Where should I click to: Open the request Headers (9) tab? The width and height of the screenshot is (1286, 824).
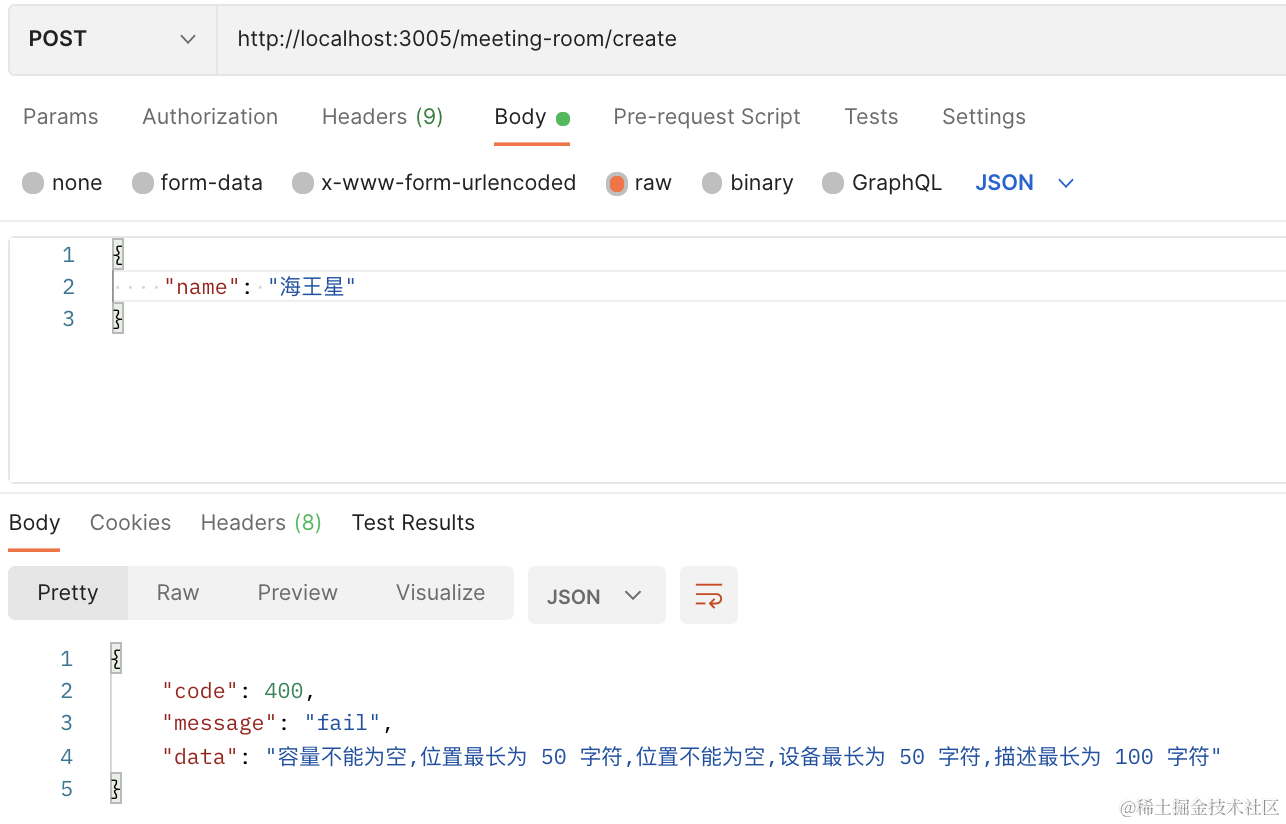pos(382,117)
